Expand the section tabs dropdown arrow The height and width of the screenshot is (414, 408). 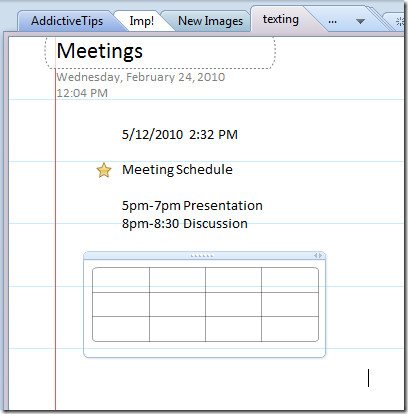(x=360, y=22)
